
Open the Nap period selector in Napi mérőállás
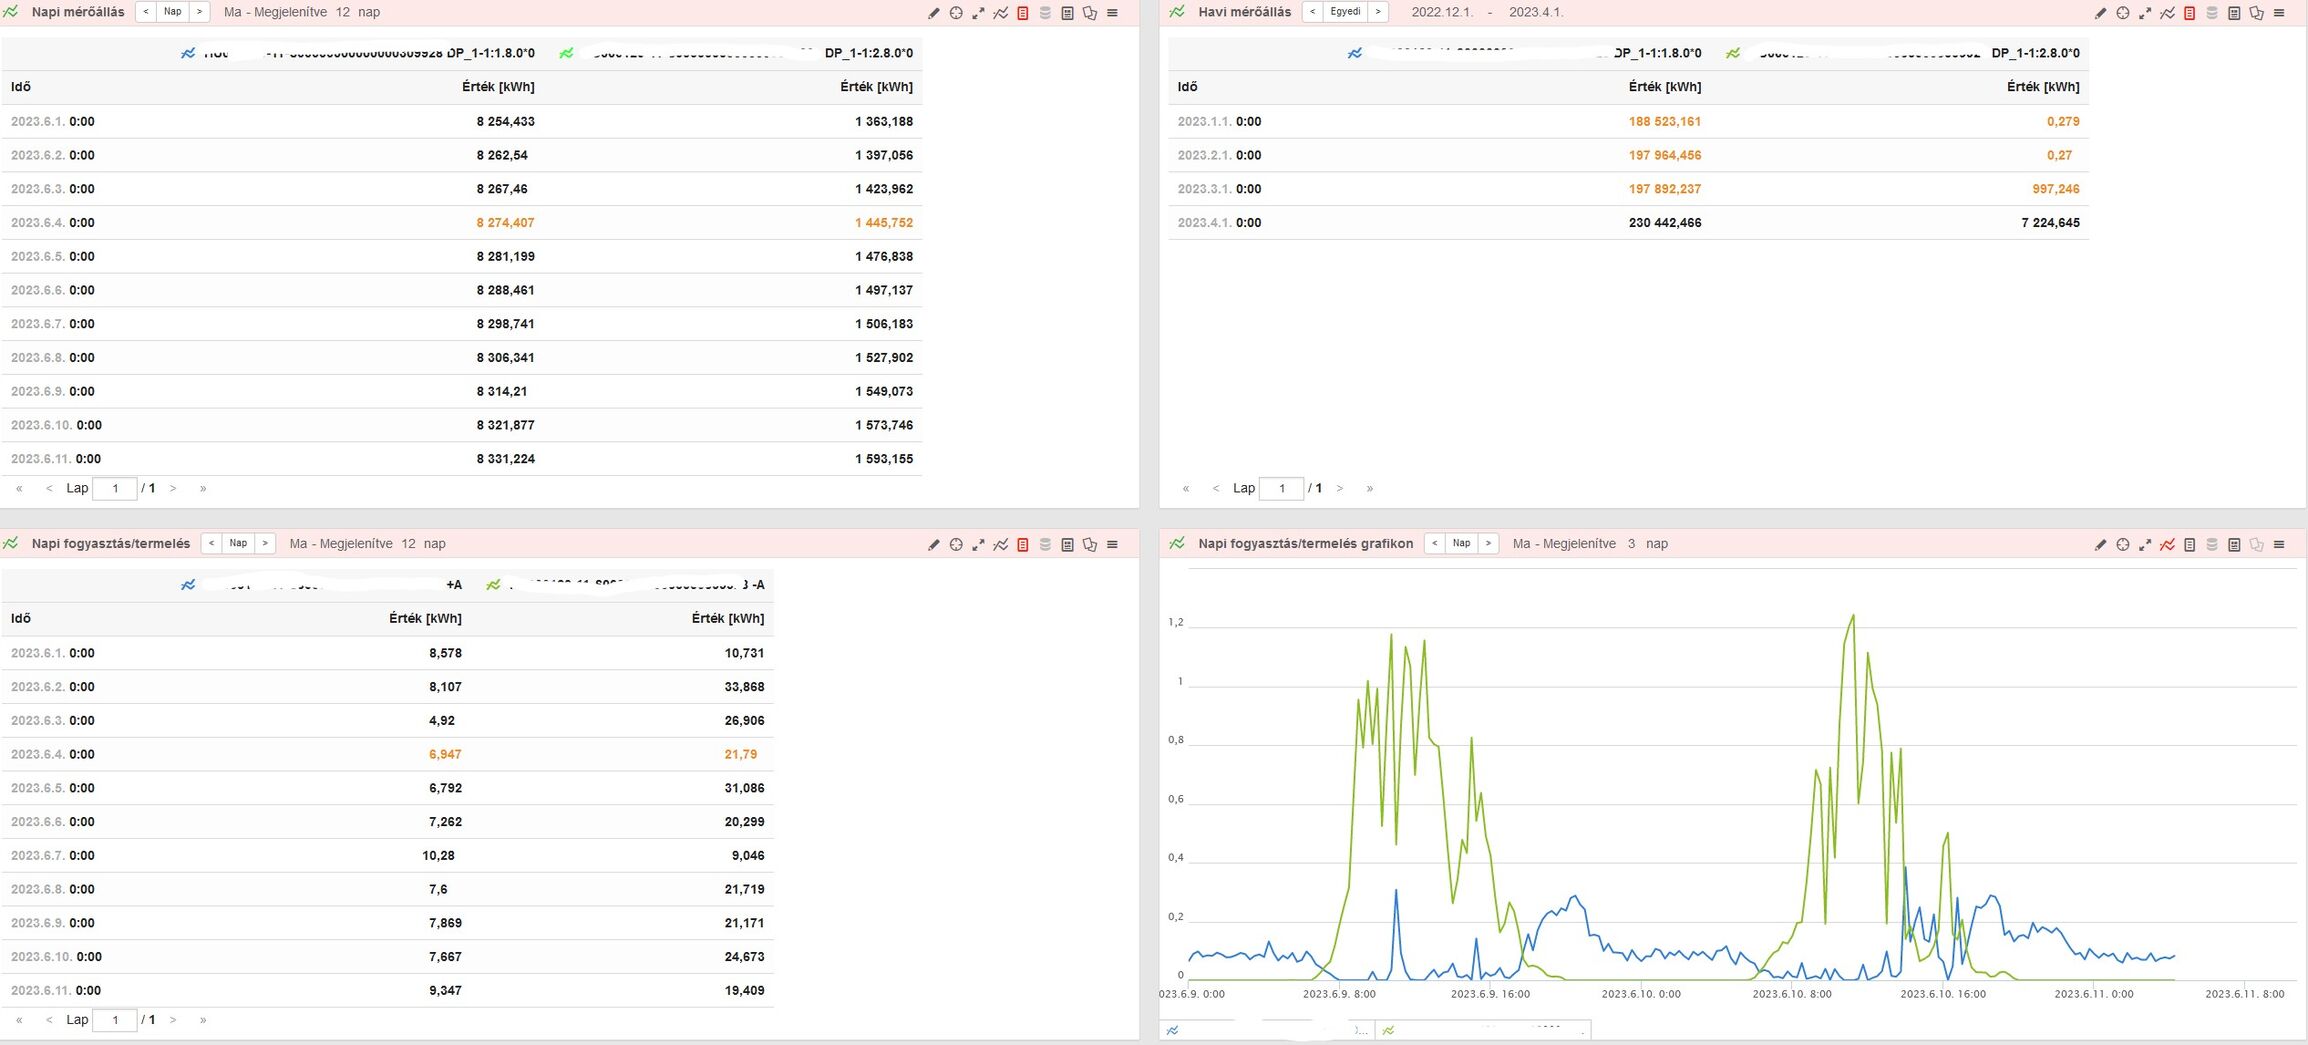(173, 12)
